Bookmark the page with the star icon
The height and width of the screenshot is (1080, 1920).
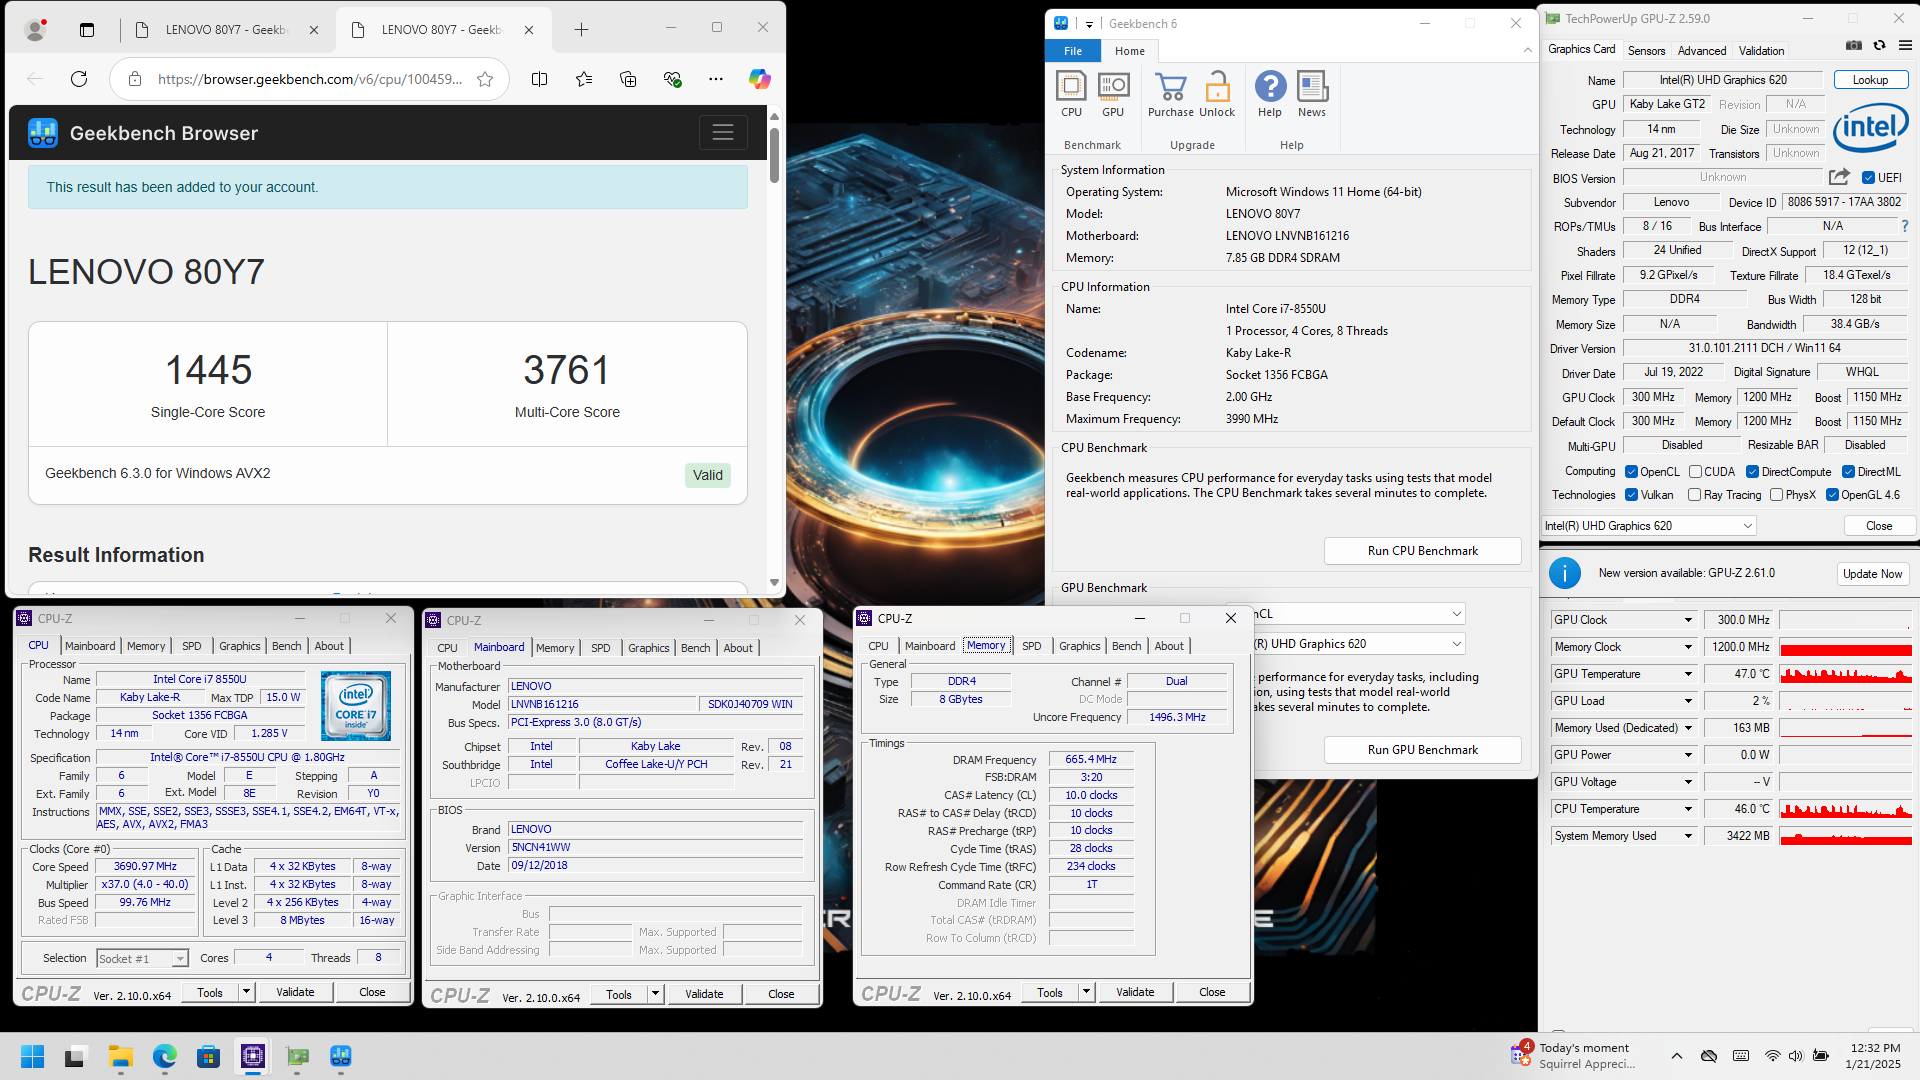pos(485,79)
